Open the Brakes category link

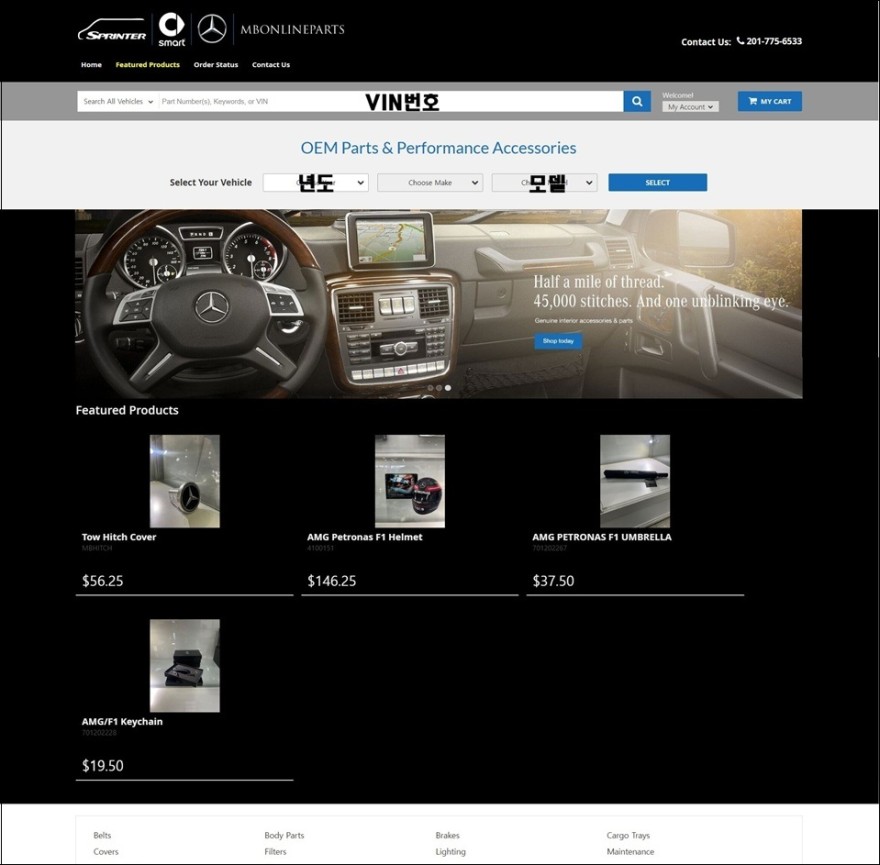447,835
